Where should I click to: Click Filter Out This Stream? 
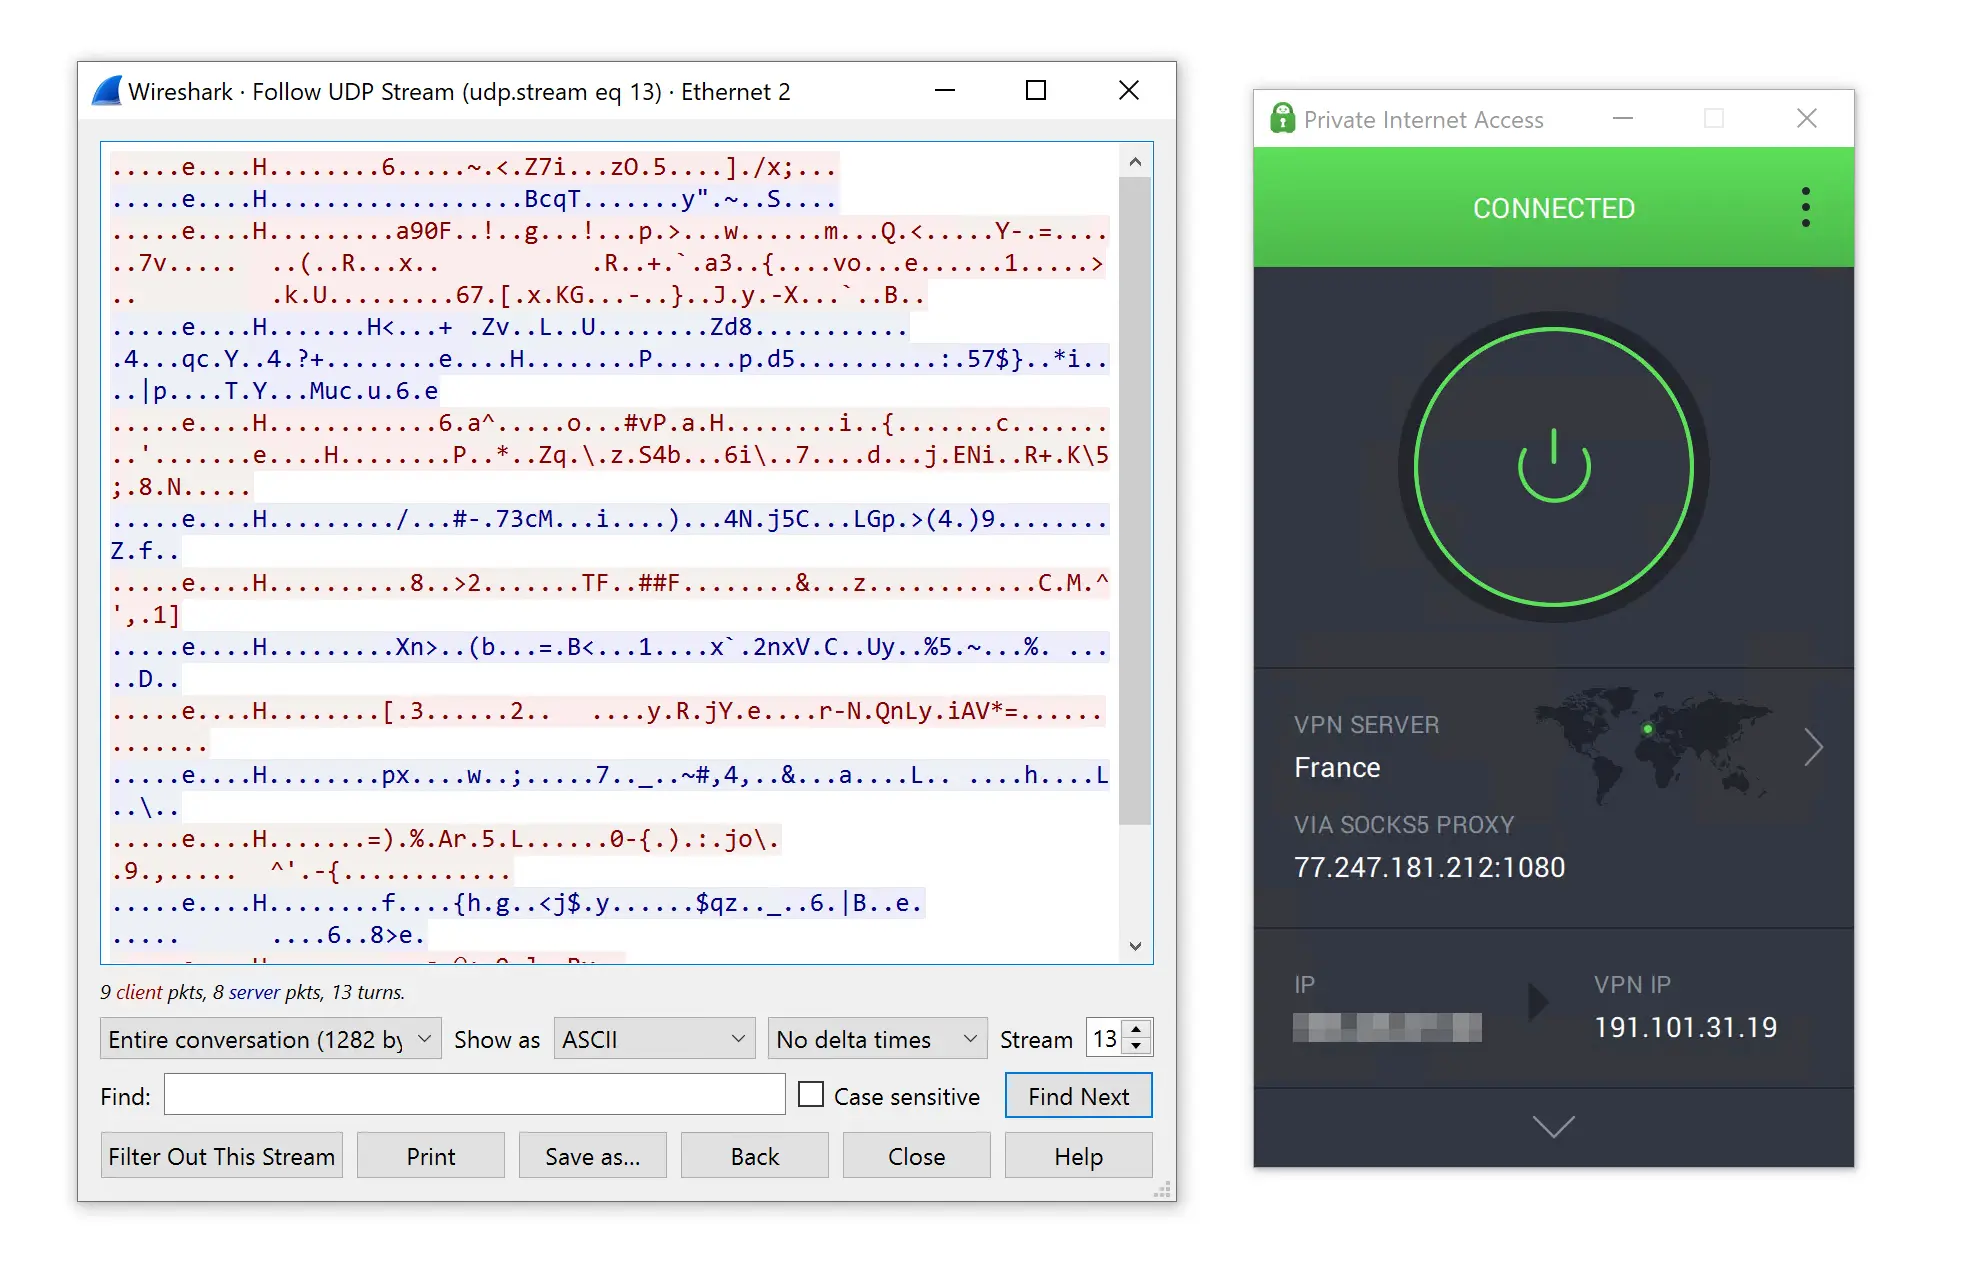(x=221, y=1156)
